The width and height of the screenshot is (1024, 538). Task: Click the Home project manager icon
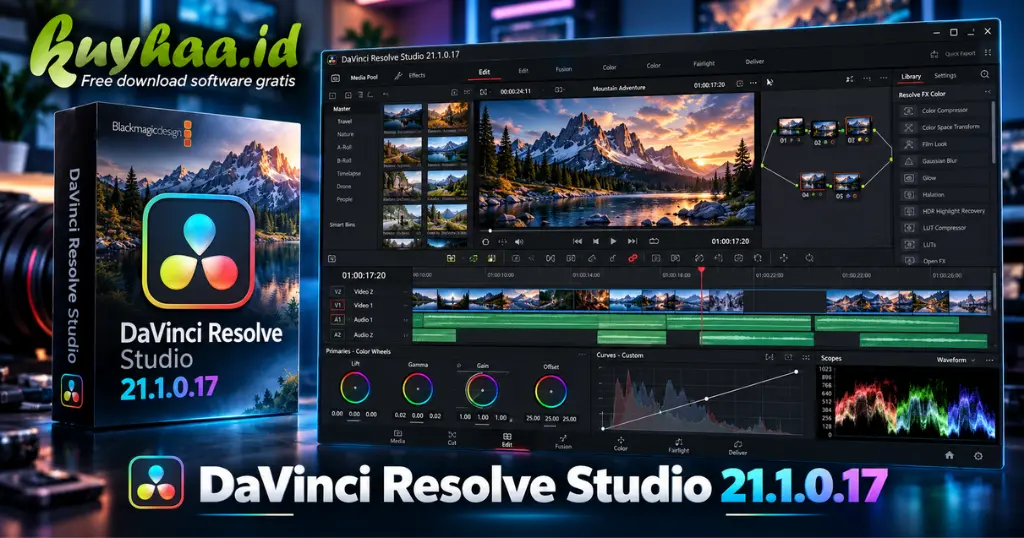[x=949, y=455]
